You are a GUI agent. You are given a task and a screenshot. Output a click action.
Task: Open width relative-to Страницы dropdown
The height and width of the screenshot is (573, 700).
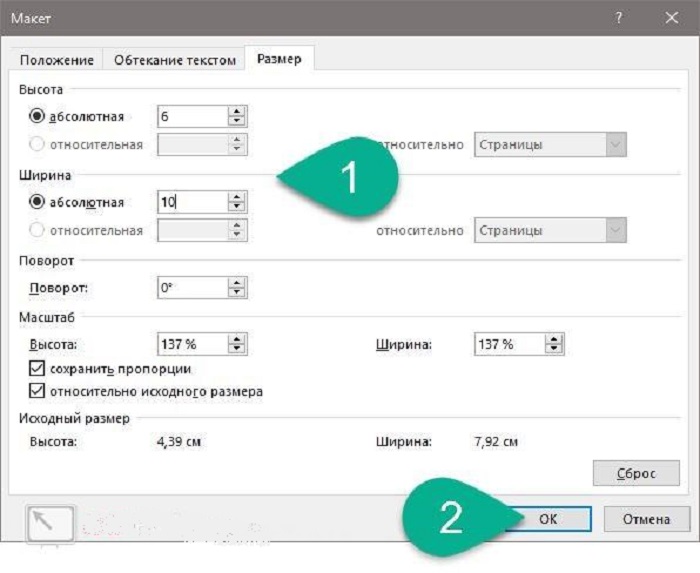click(550, 230)
